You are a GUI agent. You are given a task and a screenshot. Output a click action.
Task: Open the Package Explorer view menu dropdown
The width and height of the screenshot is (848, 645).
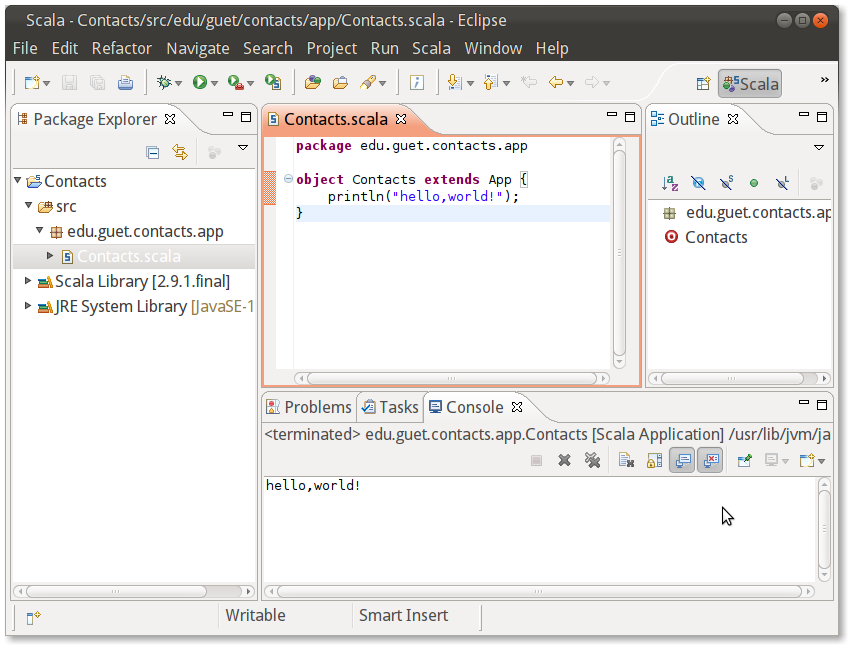242,148
